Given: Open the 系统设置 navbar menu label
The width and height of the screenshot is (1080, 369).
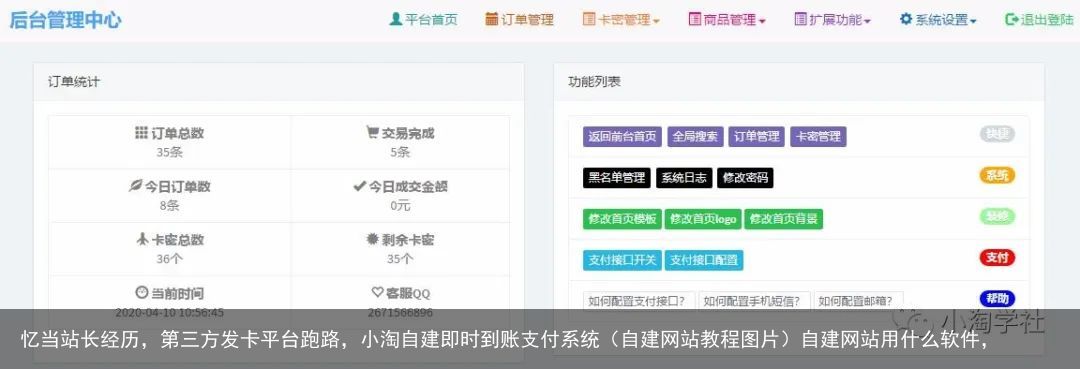Looking at the screenshot, I should pos(942,19).
